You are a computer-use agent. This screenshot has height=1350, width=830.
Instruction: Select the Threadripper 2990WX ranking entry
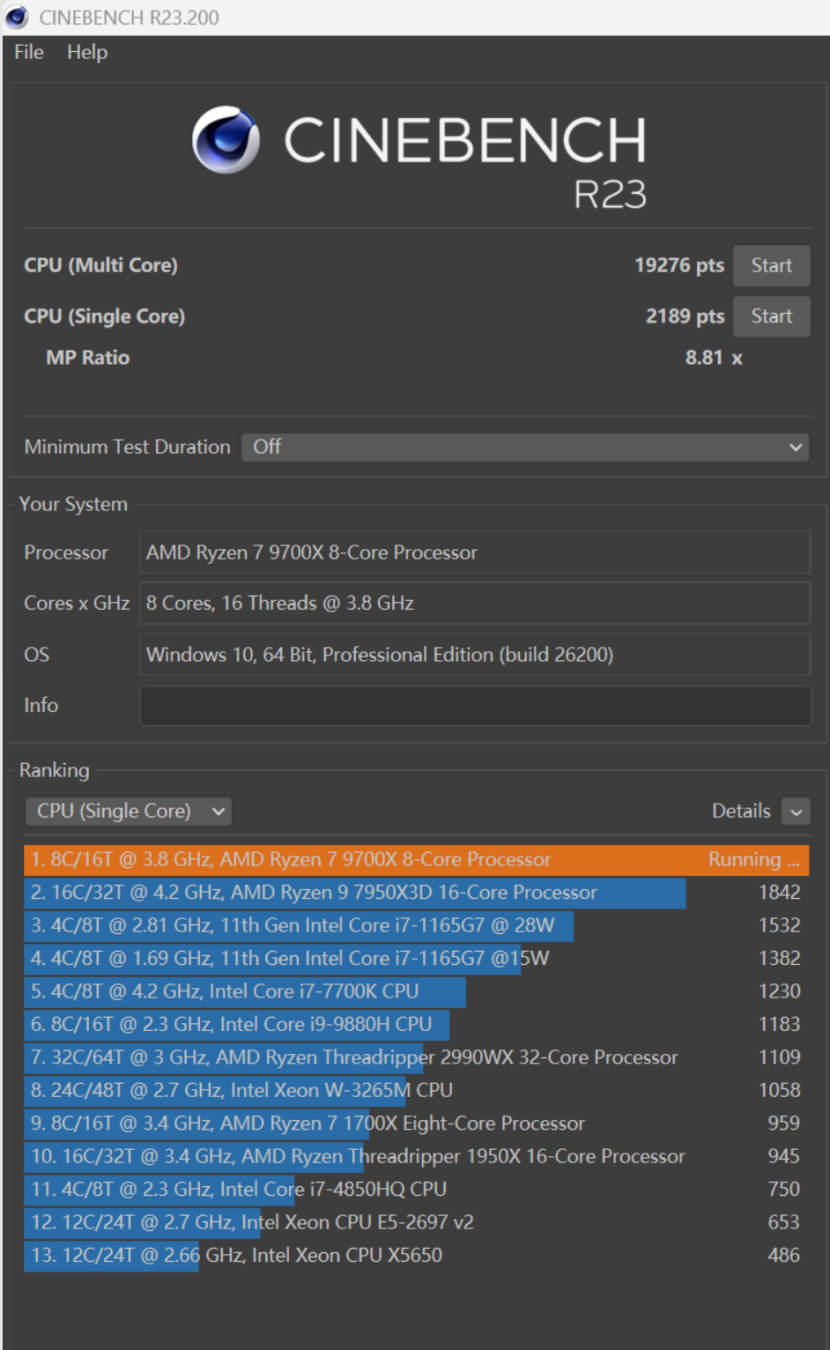[416, 1057]
